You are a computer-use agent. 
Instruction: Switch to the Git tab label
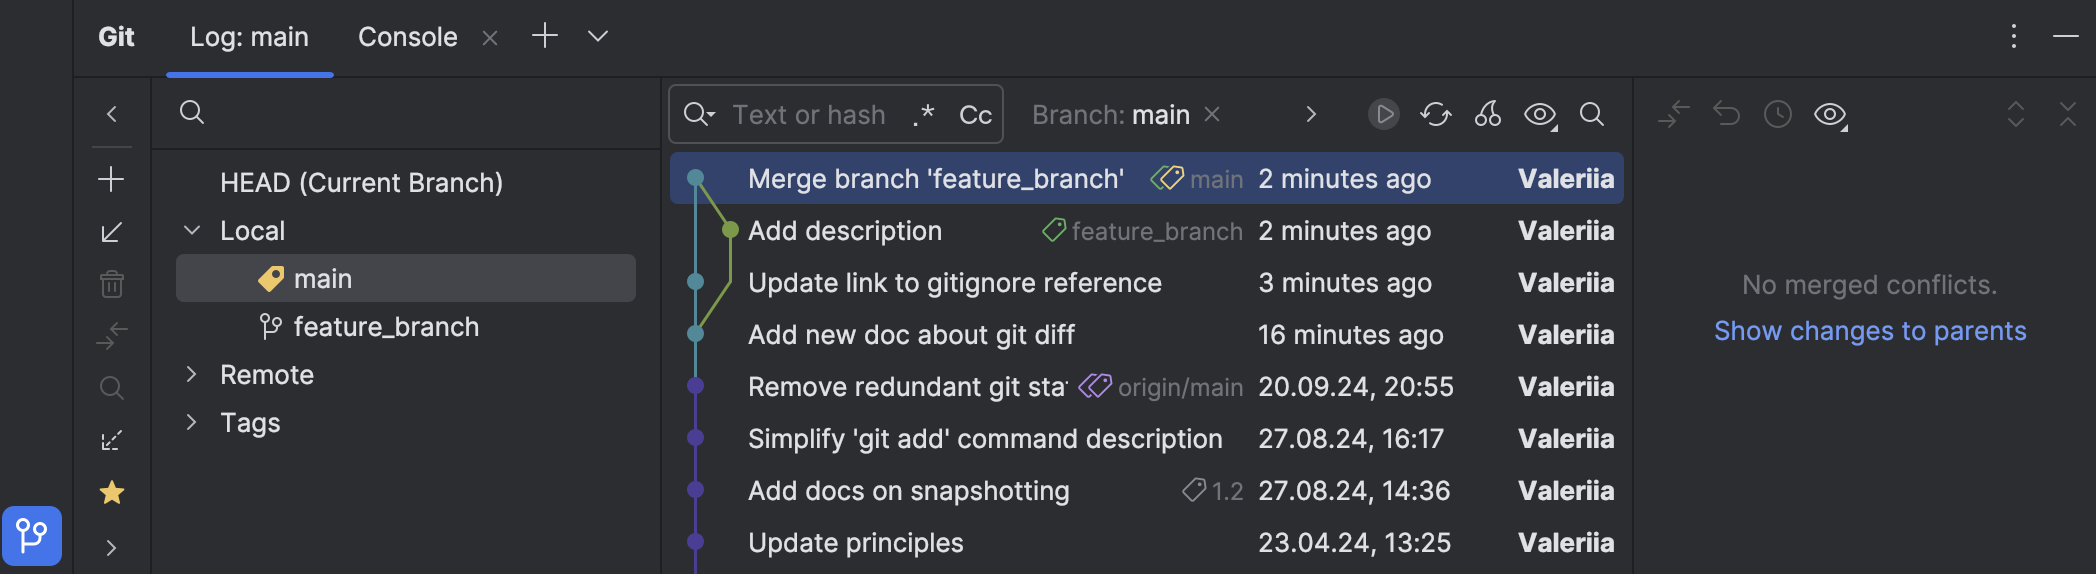point(116,37)
